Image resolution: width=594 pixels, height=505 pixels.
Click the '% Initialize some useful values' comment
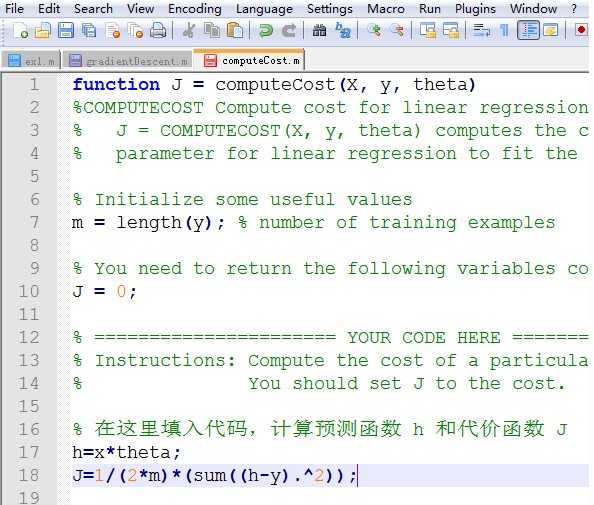[242, 199]
